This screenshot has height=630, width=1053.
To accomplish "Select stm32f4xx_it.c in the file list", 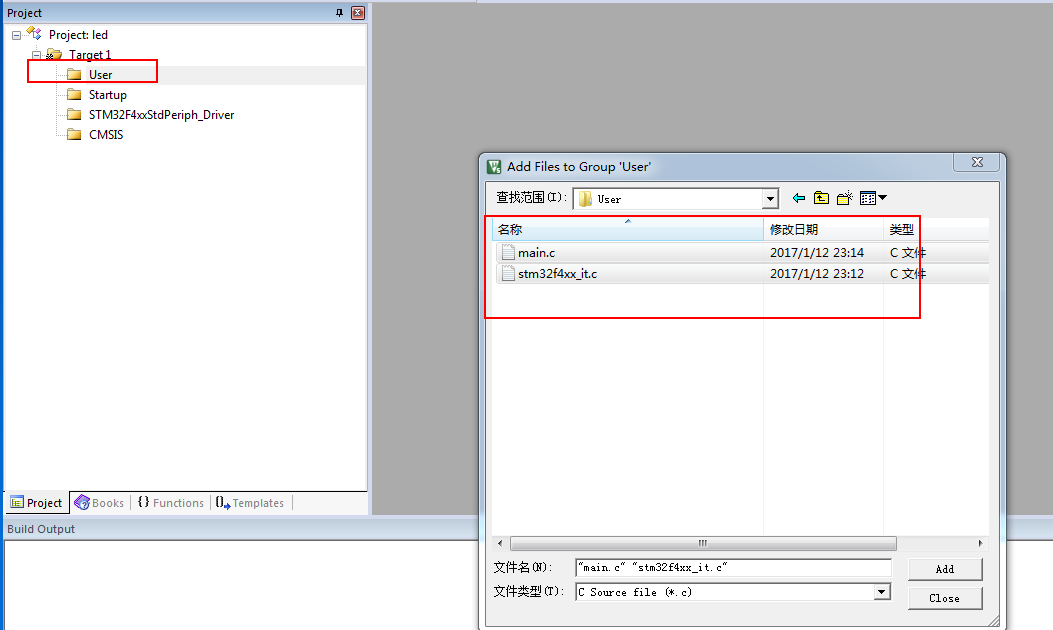I will [557, 274].
